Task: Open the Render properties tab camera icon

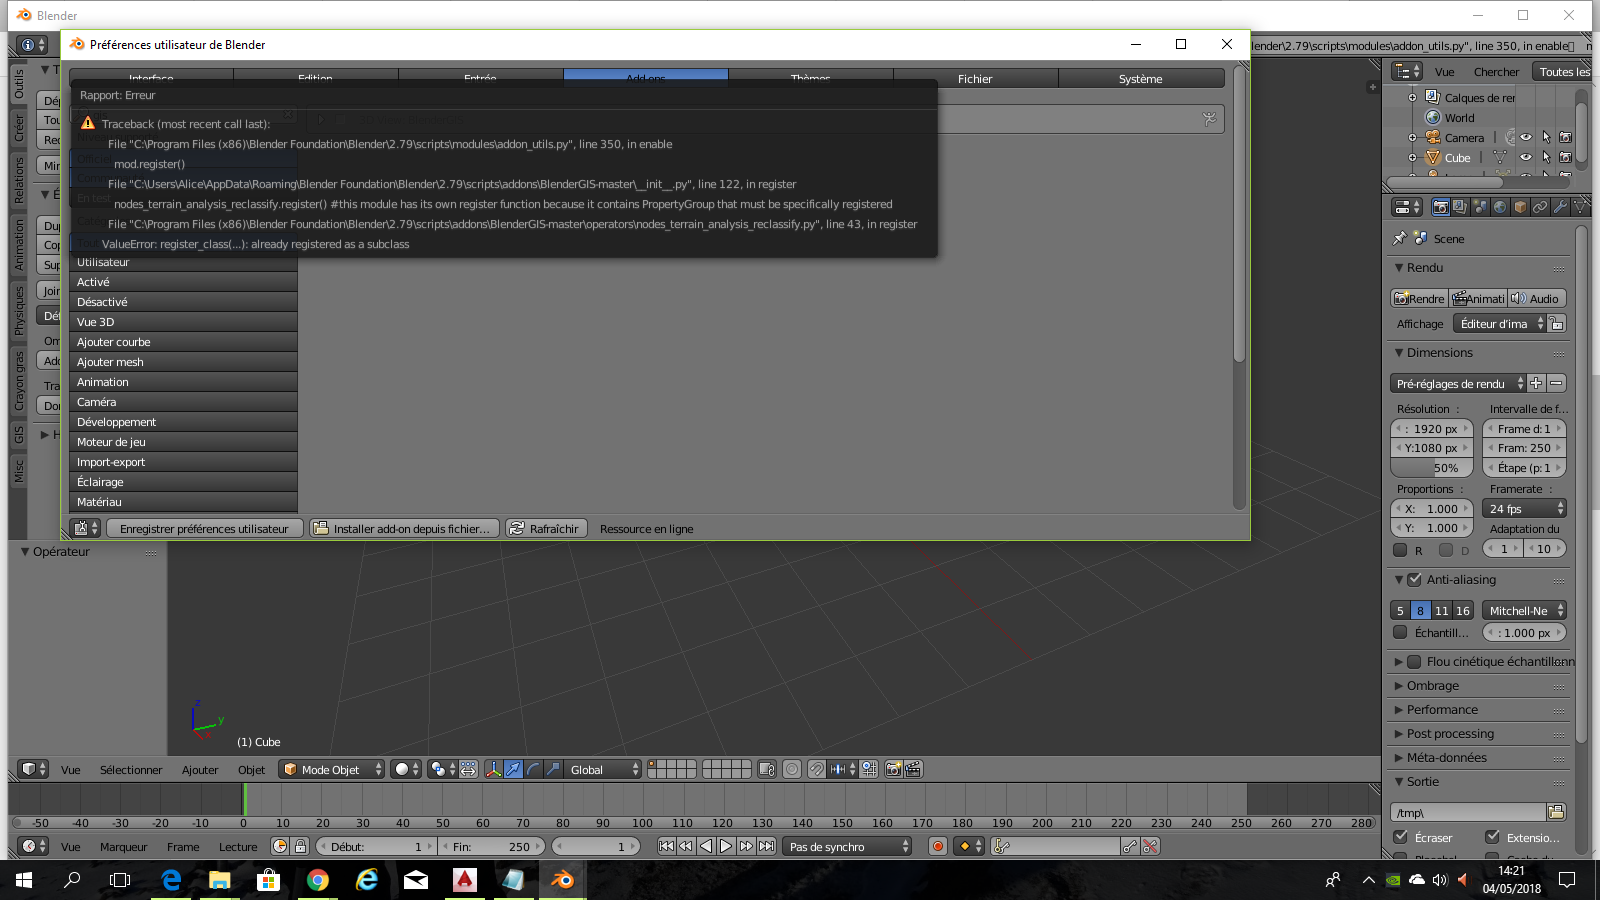Action: coord(1440,207)
